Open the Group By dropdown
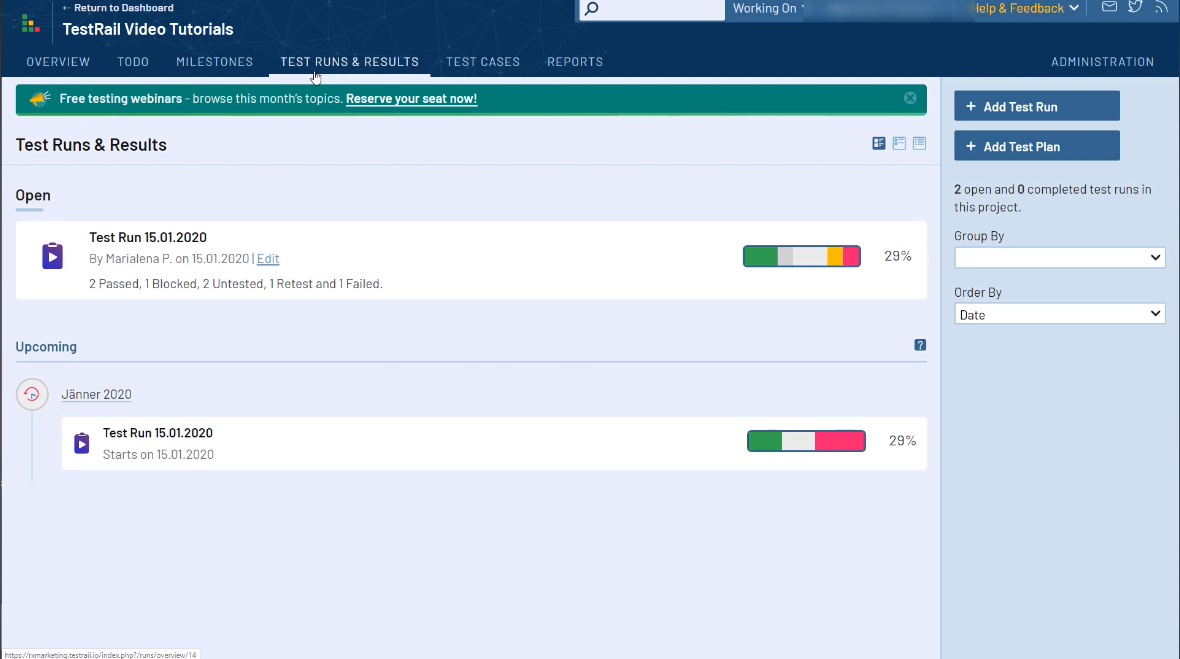 point(1059,258)
